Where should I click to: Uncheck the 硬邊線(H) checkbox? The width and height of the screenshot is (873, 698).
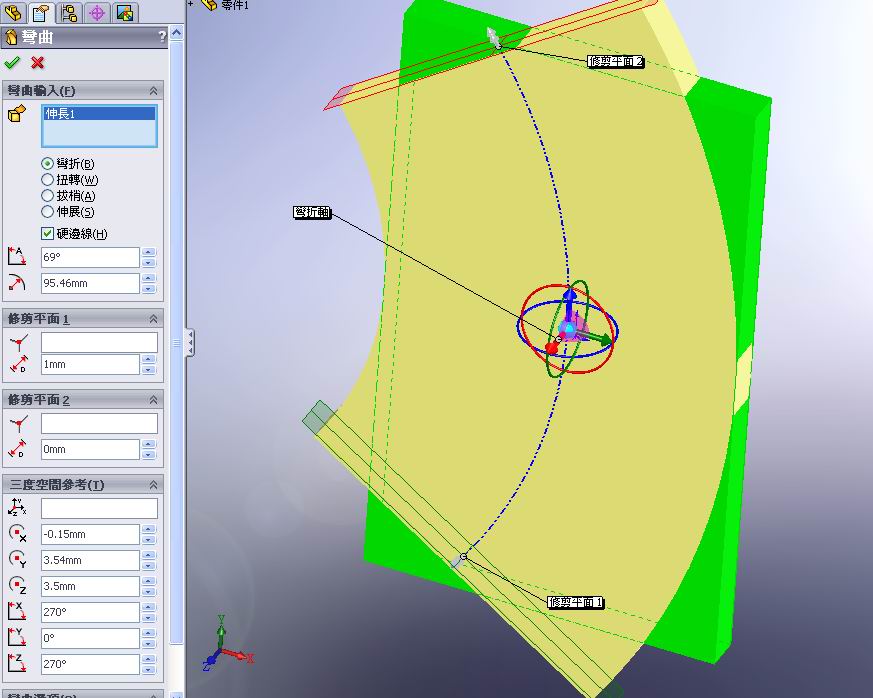click(x=47, y=233)
